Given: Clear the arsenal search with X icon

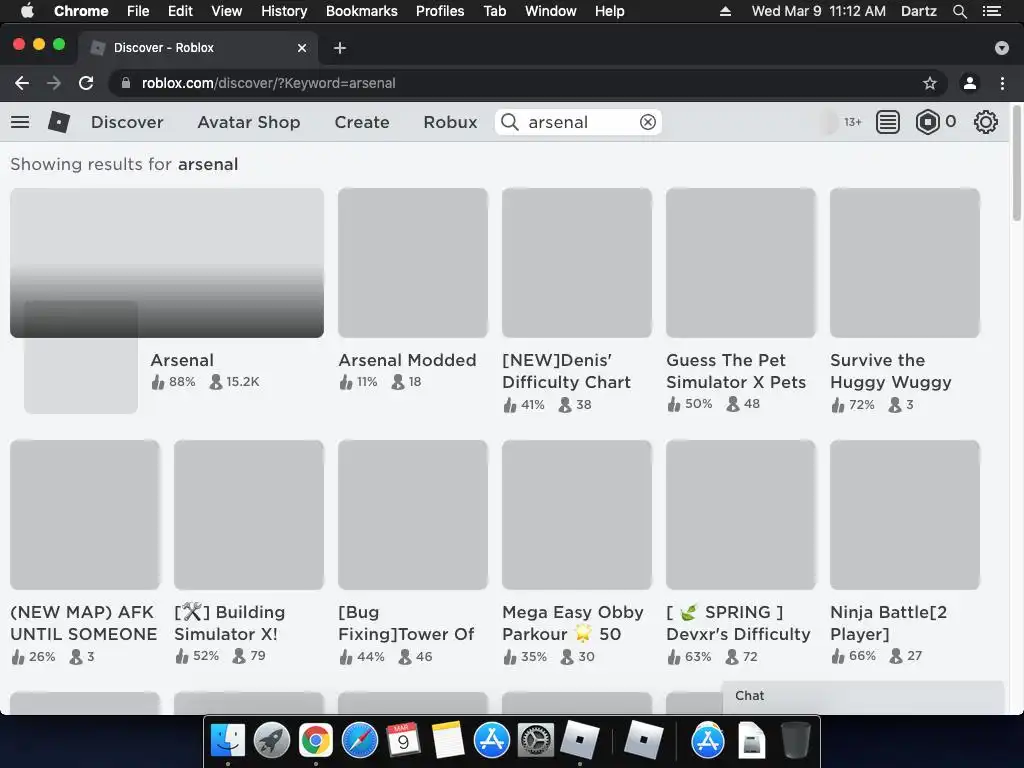Looking at the screenshot, I should tap(647, 122).
